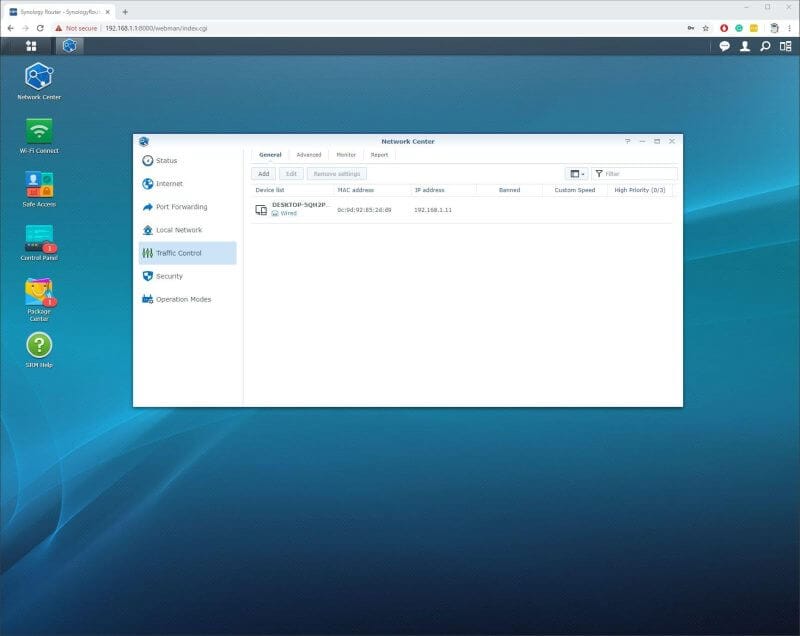The height and width of the screenshot is (636, 800).
Task: Launch Wi-Fi Connect from desktop
Action: pyautogui.click(x=39, y=131)
